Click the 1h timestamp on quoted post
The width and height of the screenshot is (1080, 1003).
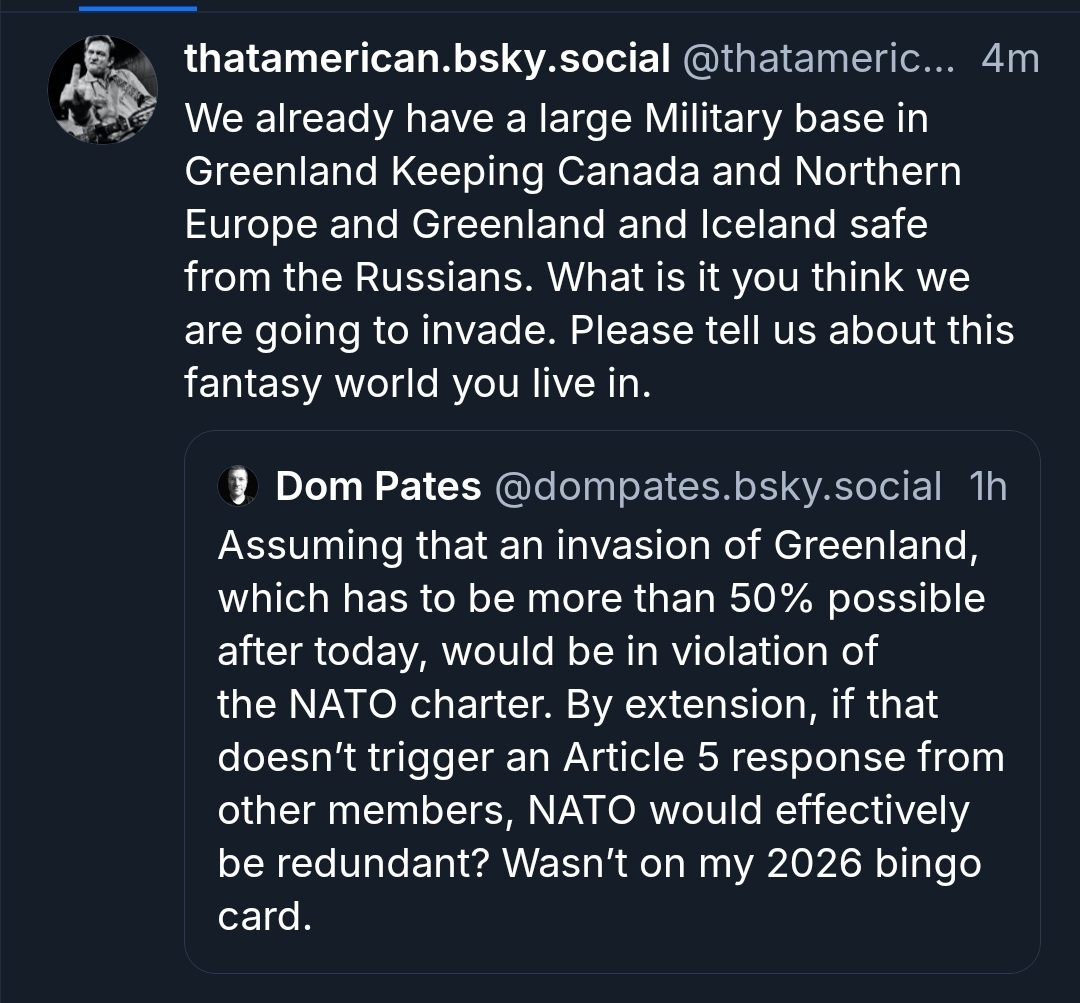(988, 487)
